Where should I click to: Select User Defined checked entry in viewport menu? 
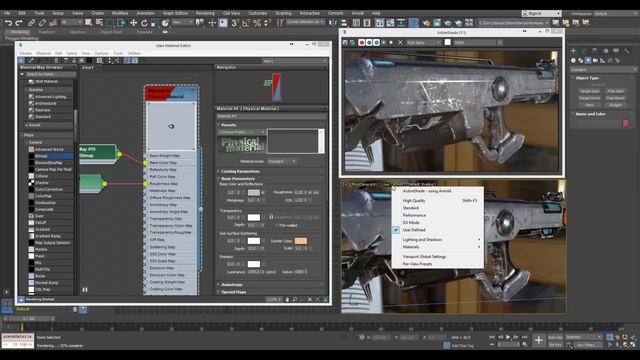(414, 230)
